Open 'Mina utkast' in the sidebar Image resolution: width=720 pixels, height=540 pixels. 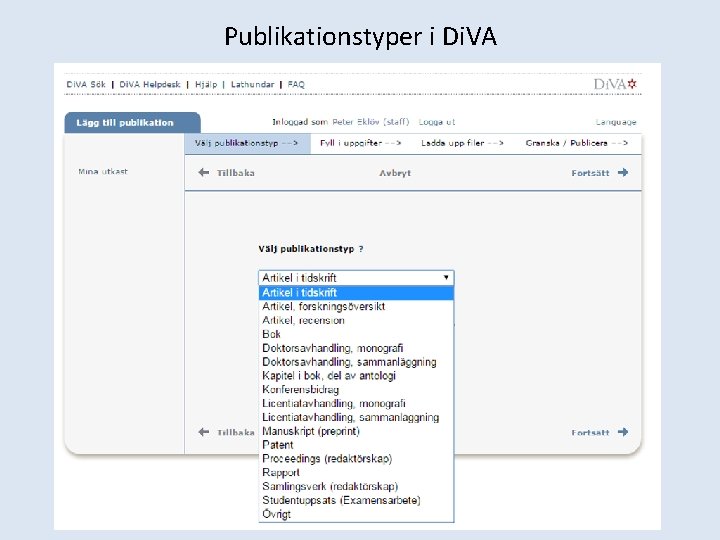point(103,171)
